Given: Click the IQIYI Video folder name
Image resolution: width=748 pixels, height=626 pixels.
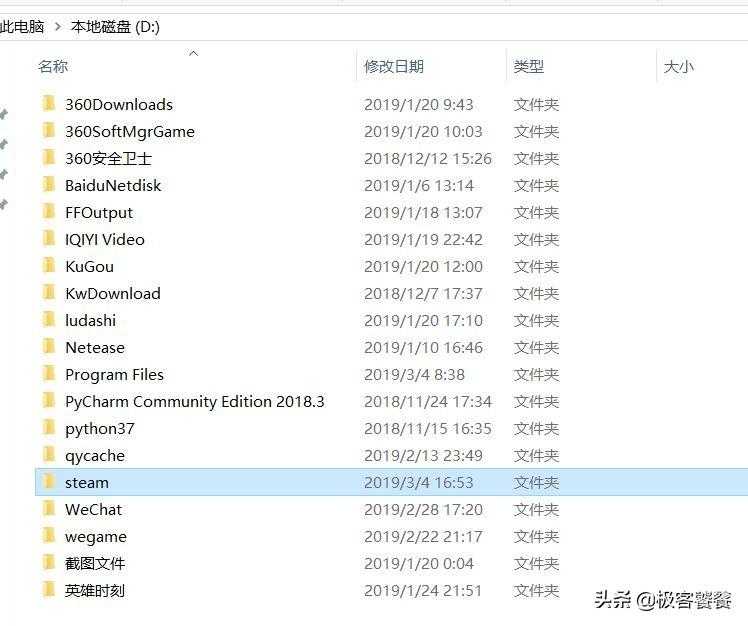Looking at the screenshot, I should pyautogui.click(x=104, y=239).
